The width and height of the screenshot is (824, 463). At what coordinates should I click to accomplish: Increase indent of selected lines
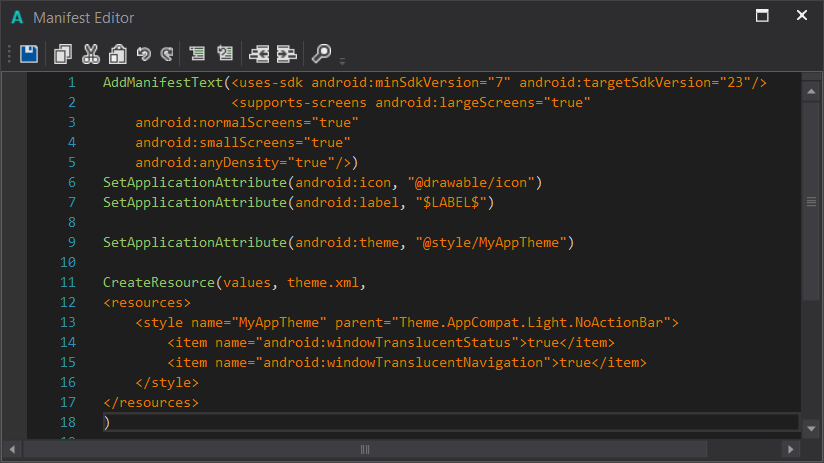click(x=287, y=54)
